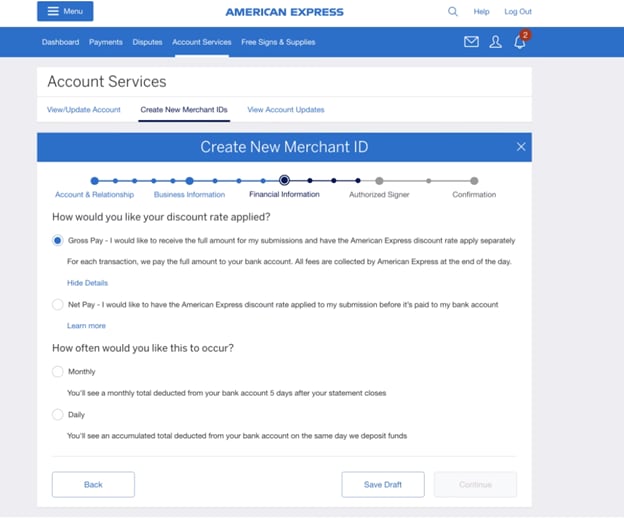Image resolution: width=624 pixels, height=519 pixels.
Task: Click the Business Information progress step dot
Action: [x=189, y=181]
